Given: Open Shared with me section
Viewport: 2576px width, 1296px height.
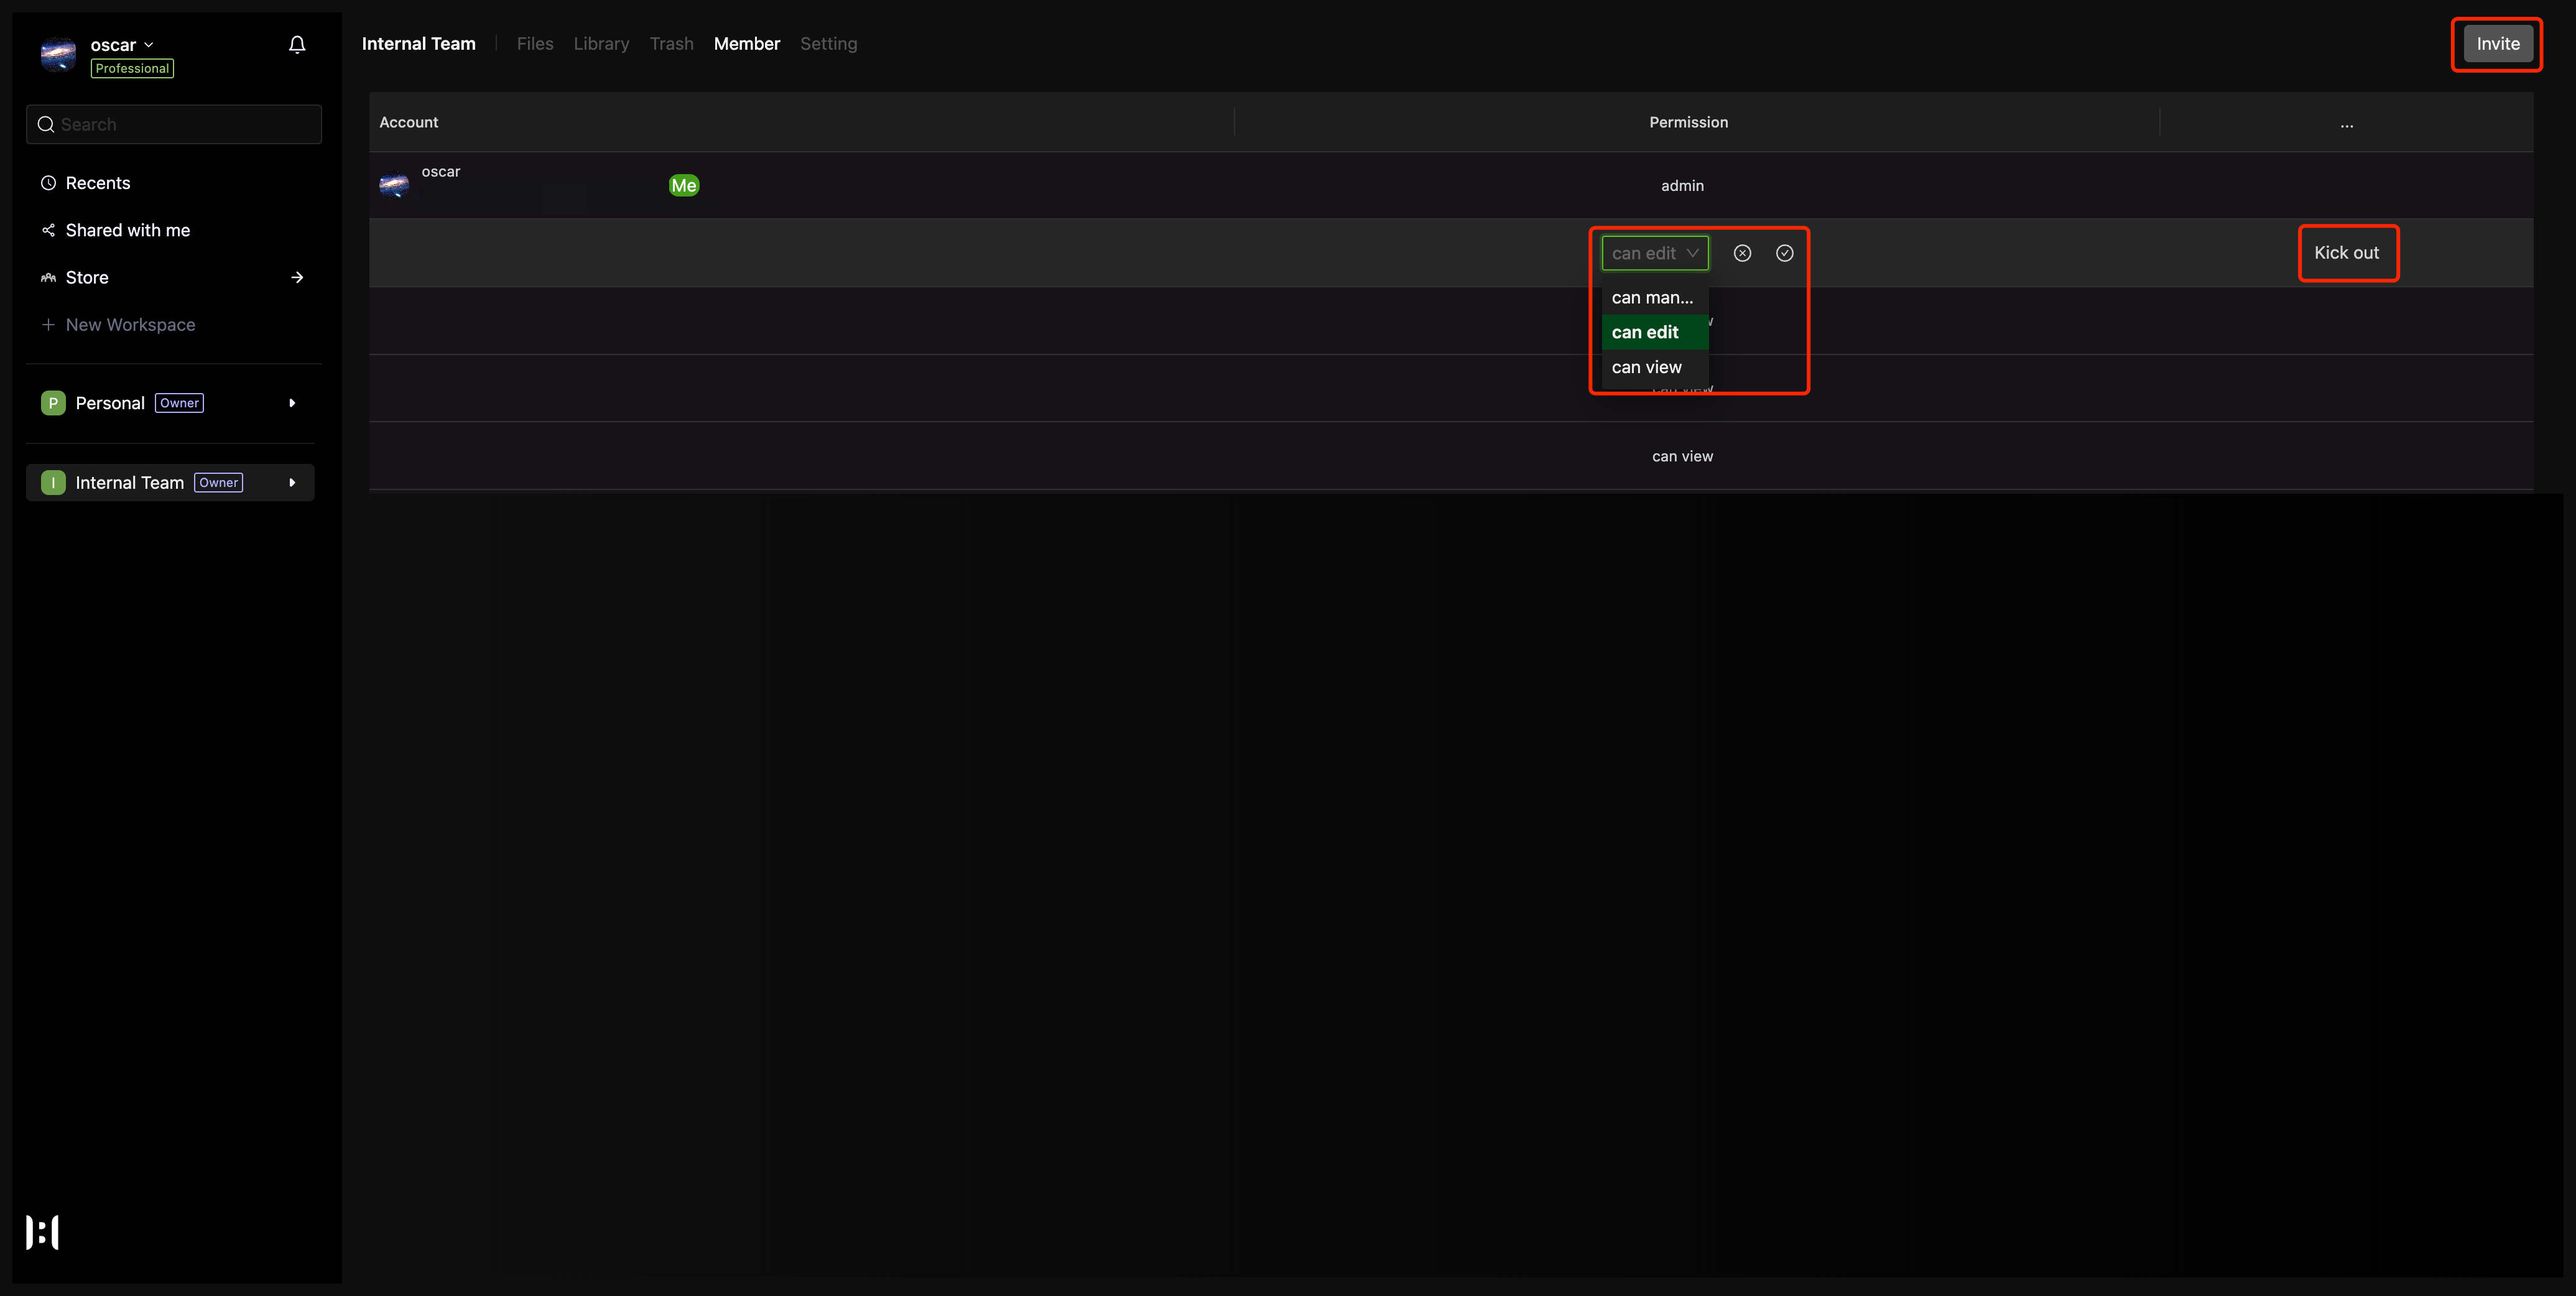Looking at the screenshot, I should point(127,230).
